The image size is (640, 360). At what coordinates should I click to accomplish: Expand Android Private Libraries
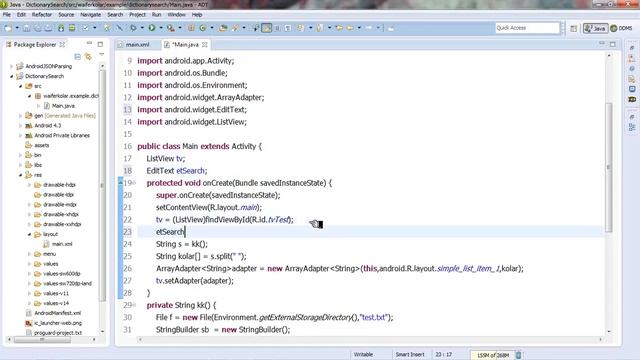pos(20,136)
